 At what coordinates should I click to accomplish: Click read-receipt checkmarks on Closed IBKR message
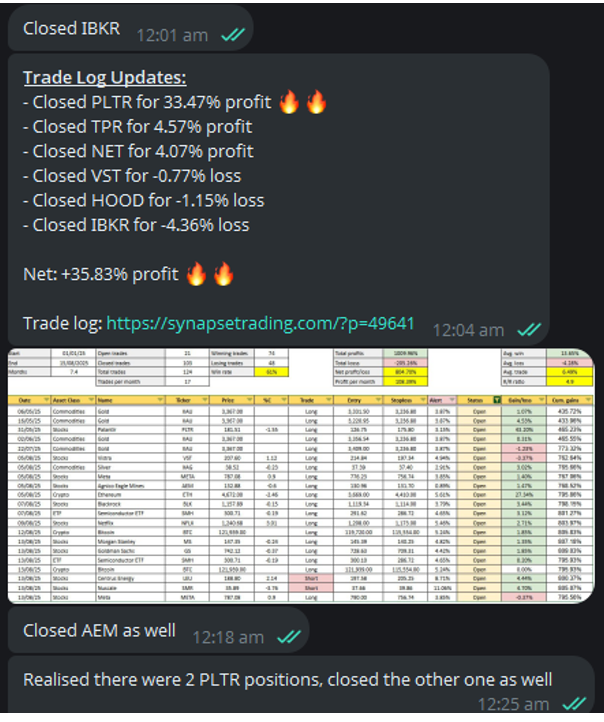coord(233,35)
